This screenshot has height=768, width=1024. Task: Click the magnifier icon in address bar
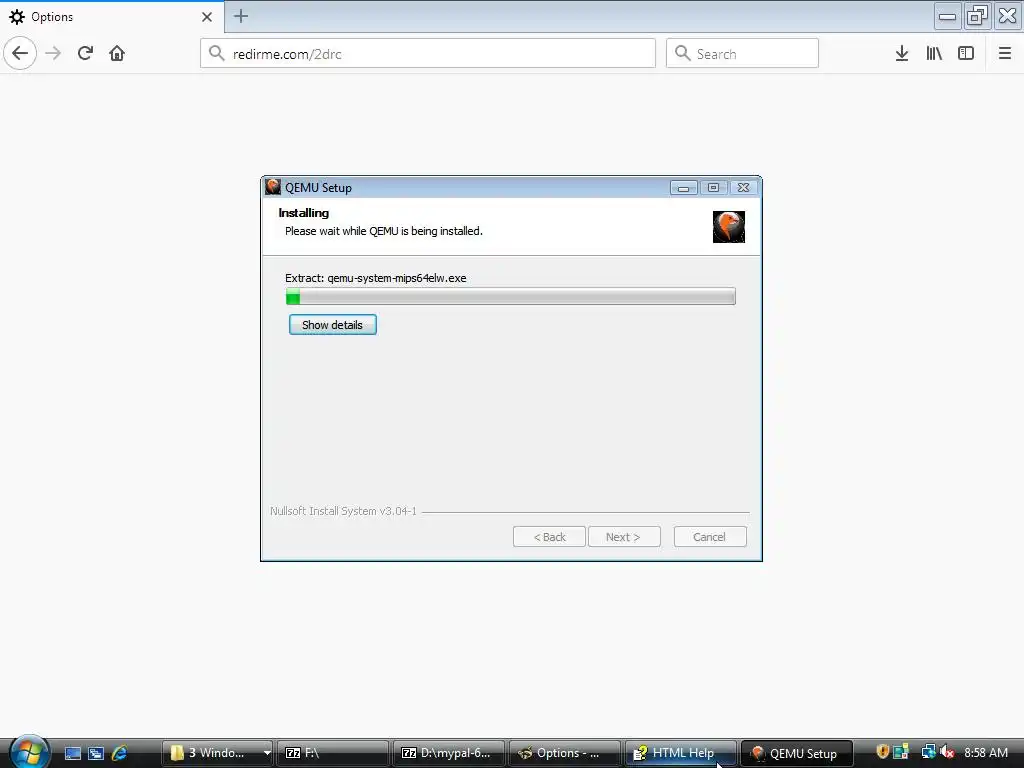coord(217,54)
